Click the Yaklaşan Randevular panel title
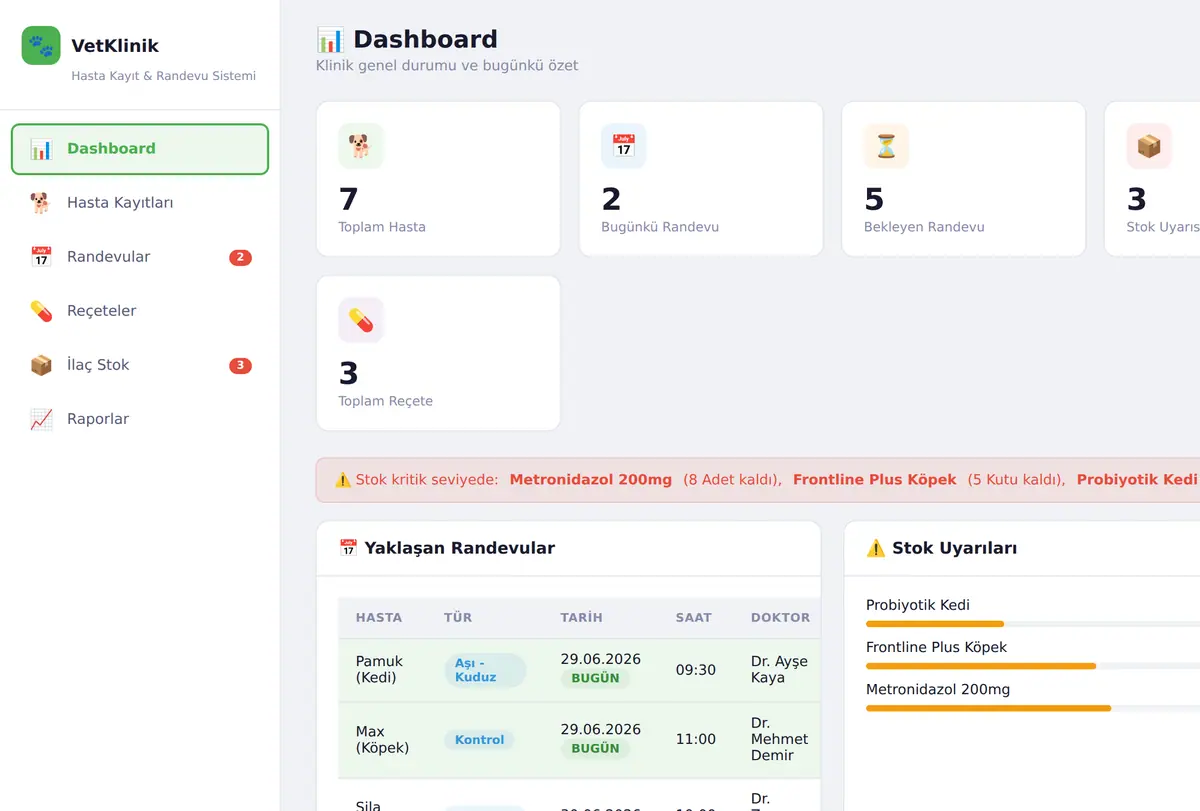This screenshot has height=811, width=1200. 459,548
